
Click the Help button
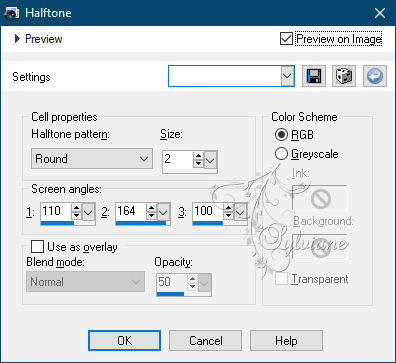tap(286, 341)
